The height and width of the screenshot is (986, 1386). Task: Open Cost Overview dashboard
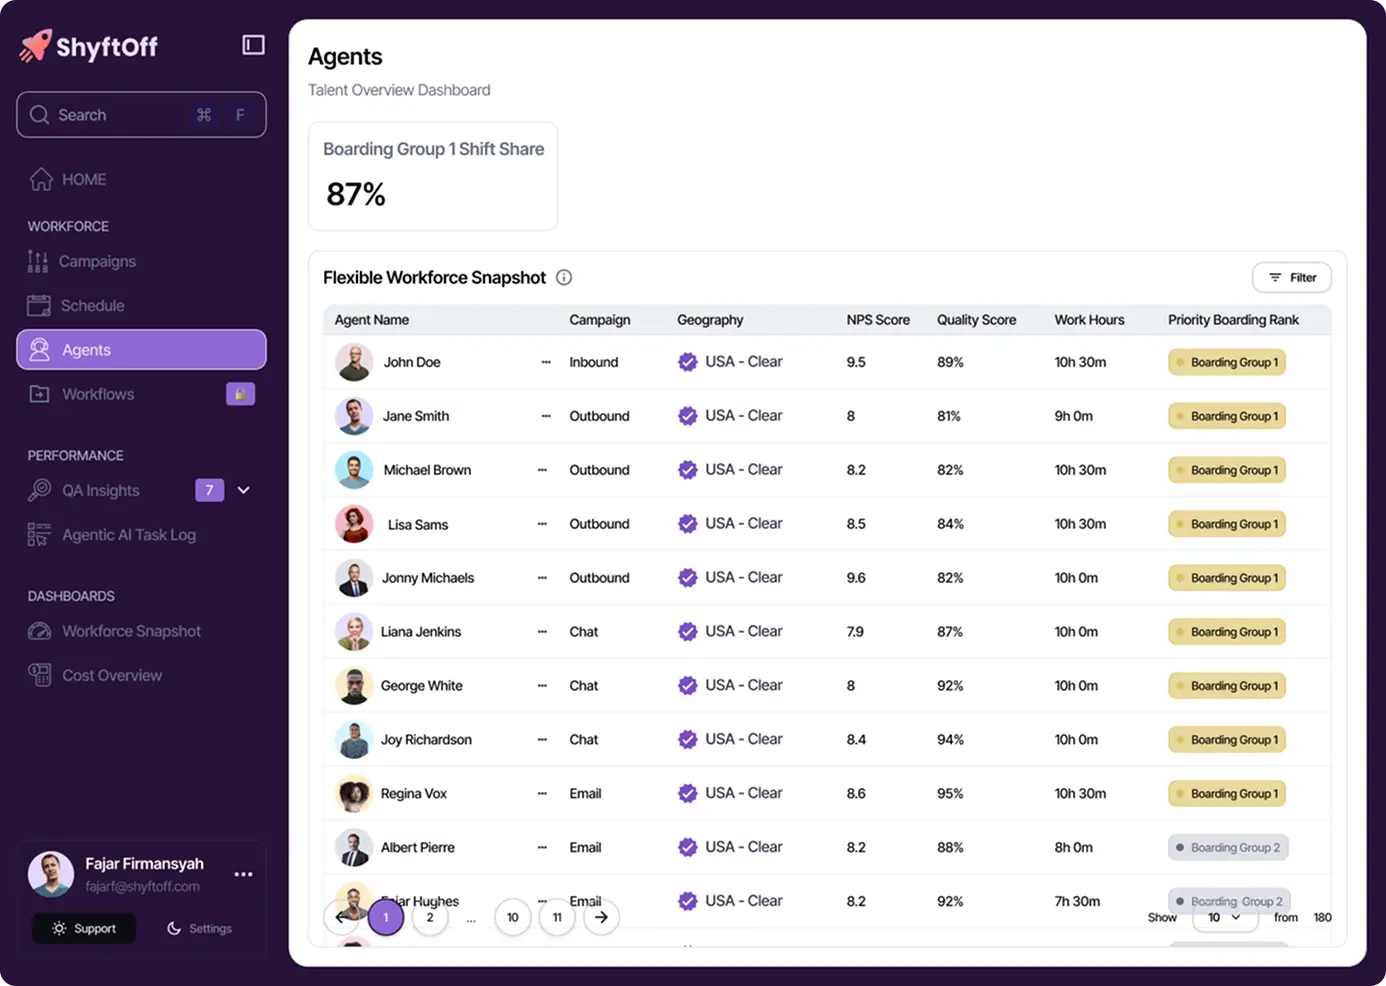pyautogui.click(x=112, y=675)
